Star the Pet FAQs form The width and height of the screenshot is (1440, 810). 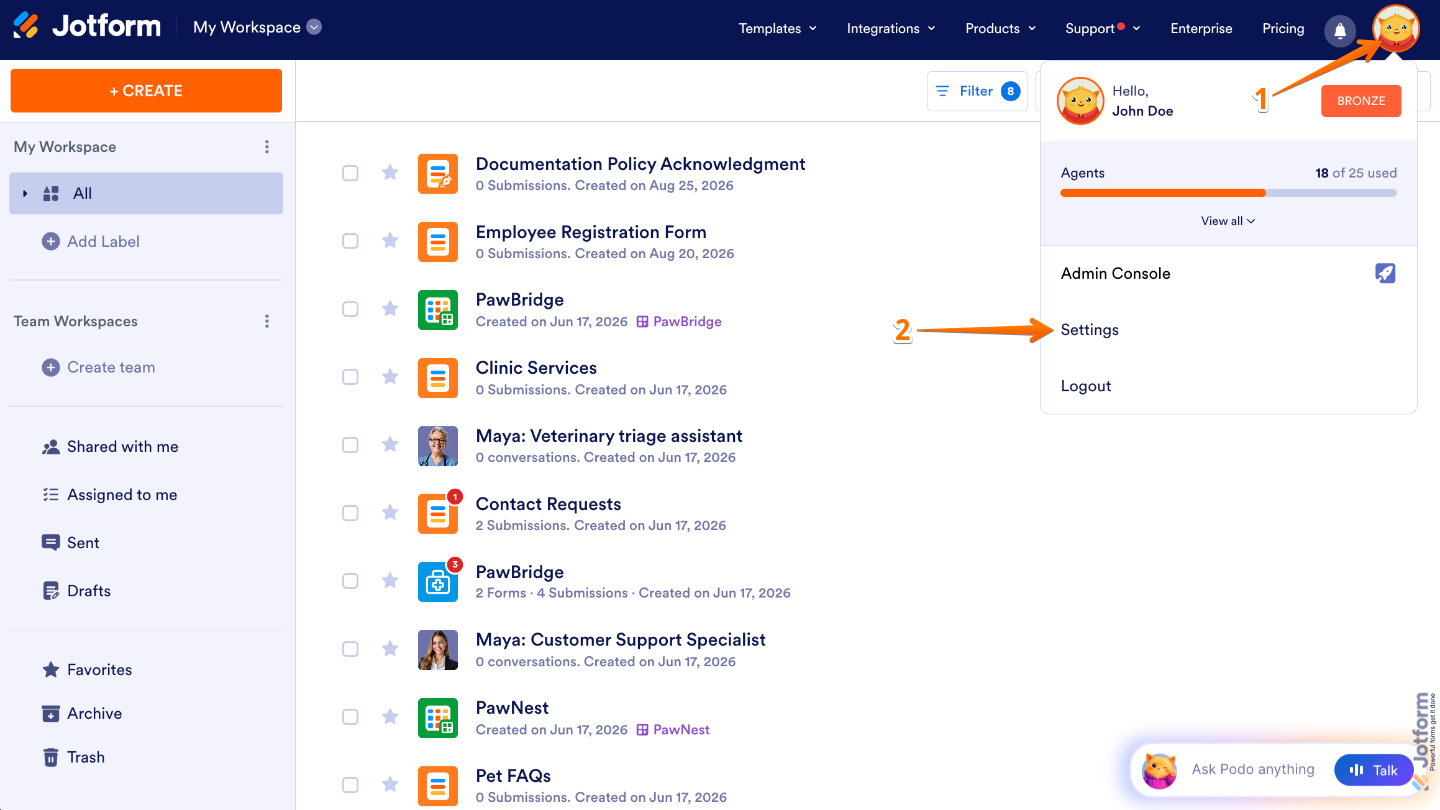(x=390, y=784)
